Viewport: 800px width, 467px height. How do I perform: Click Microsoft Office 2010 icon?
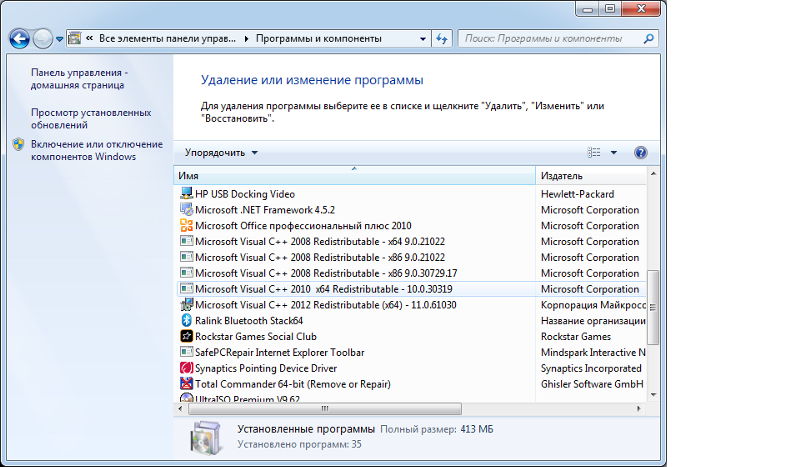pos(187,225)
